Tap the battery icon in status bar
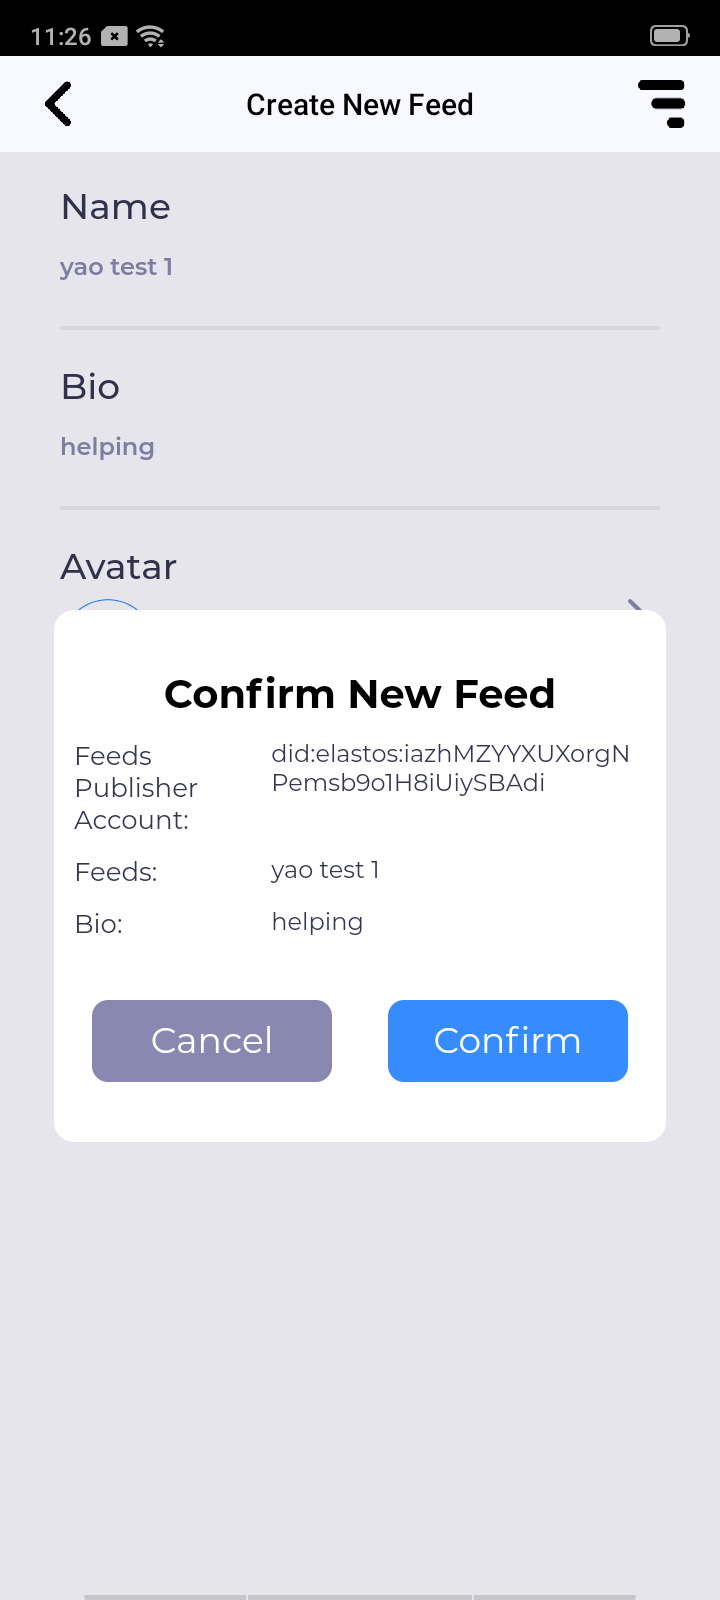Image resolution: width=720 pixels, height=1600 pixels. [x=669, y=36]
